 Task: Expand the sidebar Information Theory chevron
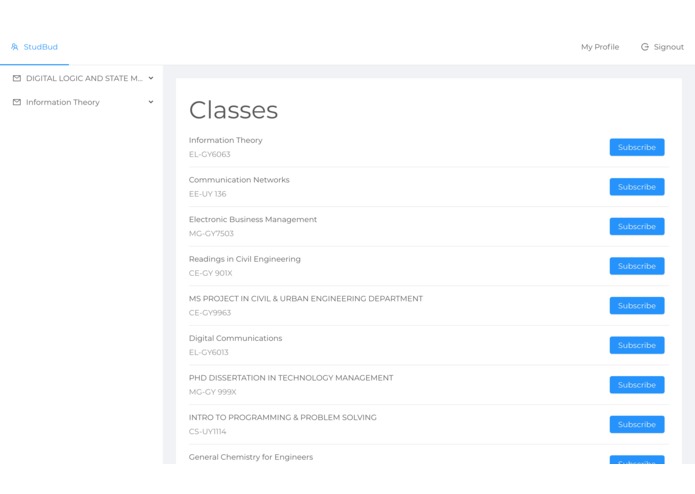151,102
